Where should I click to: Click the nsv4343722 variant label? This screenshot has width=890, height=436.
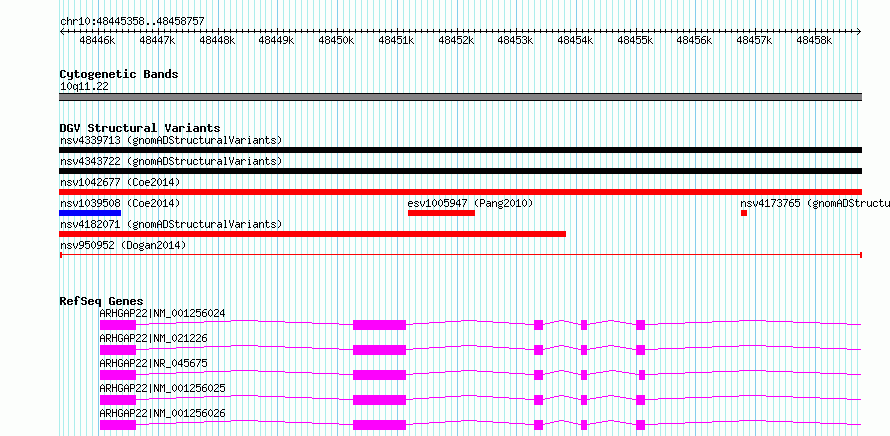(x=171, y=161)
